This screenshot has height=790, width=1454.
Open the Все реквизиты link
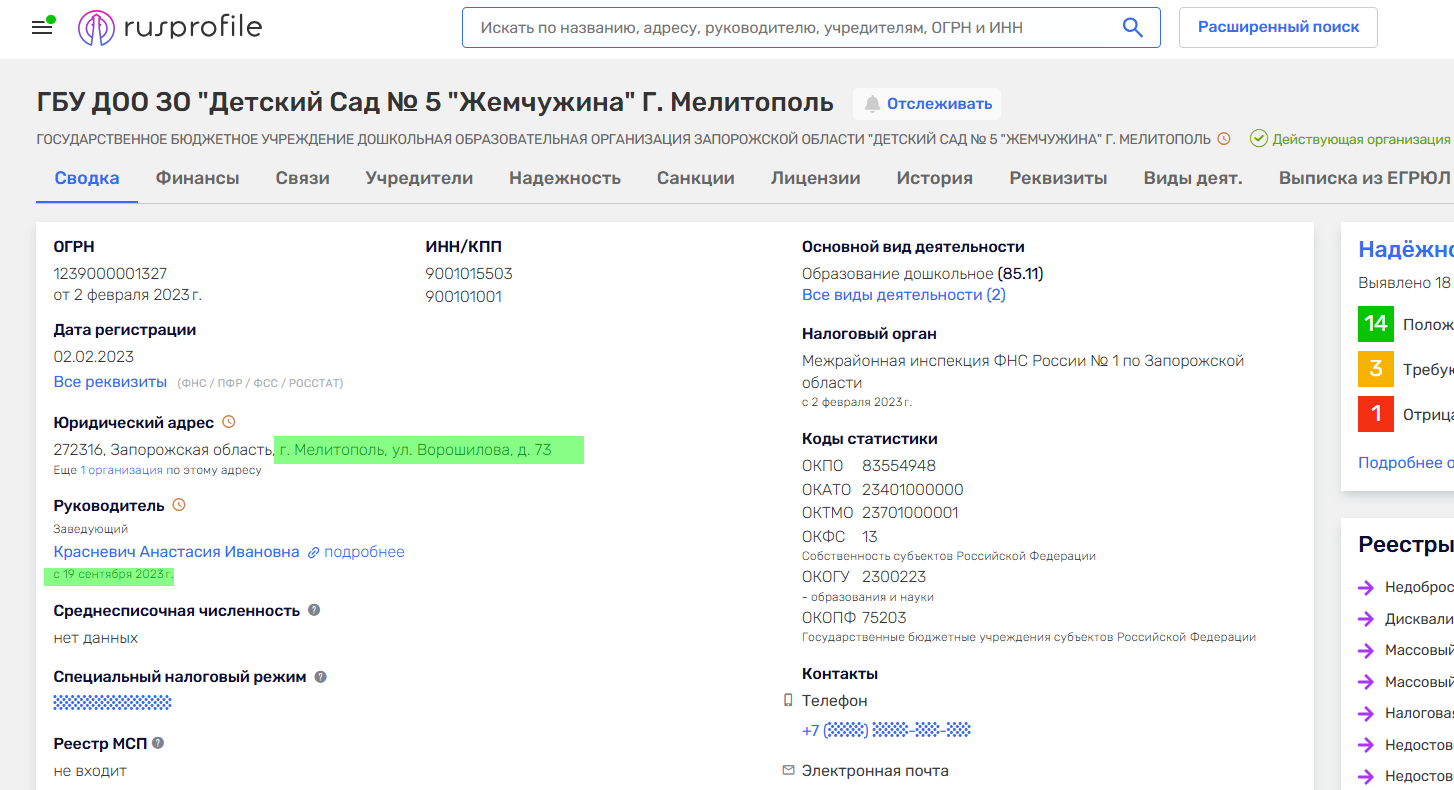[x=110, y=382]
